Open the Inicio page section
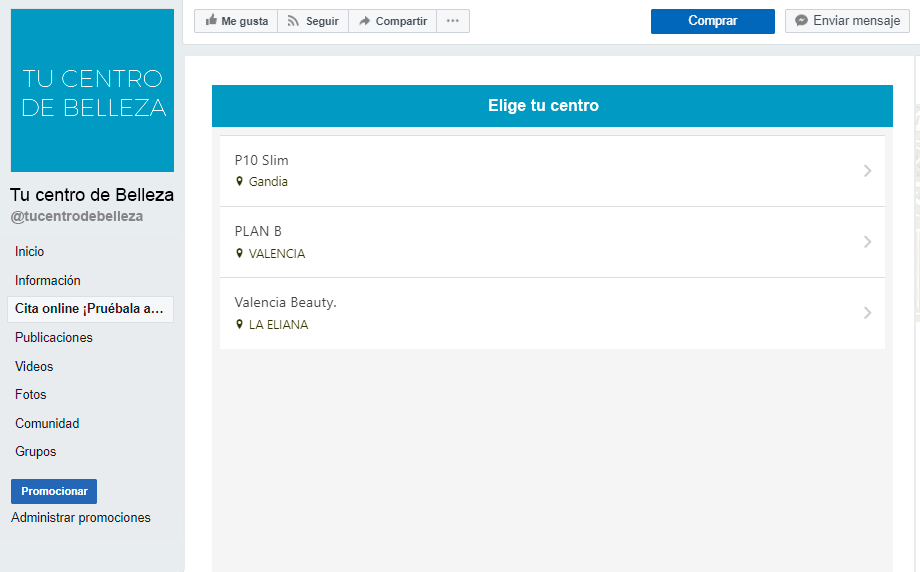This screenshot has height=572, width=920. 29,252
